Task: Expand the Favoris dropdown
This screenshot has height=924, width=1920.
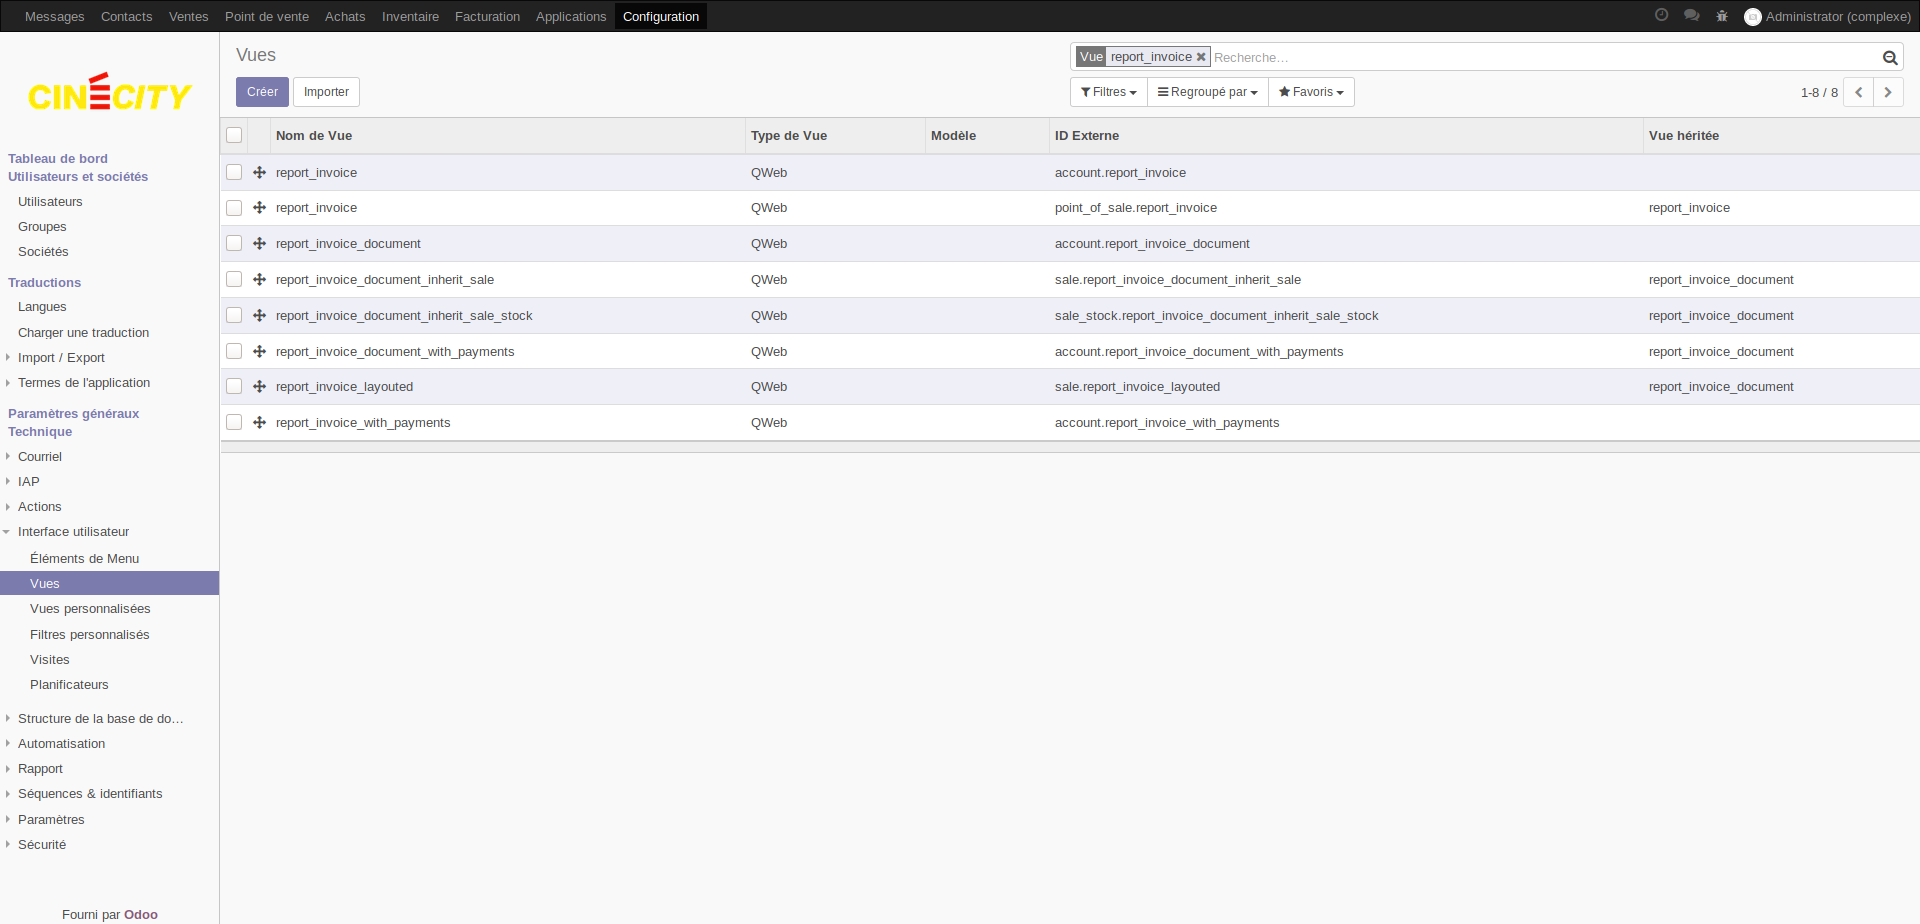Action: point(1310,92)
